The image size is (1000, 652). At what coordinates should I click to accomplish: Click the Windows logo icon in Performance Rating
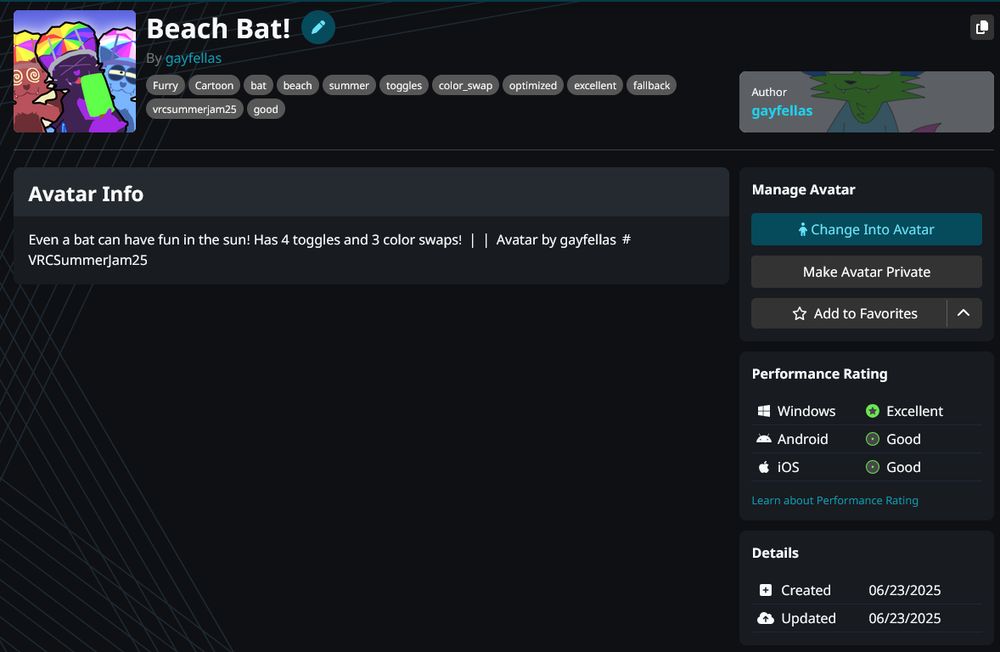pos(763,411)
